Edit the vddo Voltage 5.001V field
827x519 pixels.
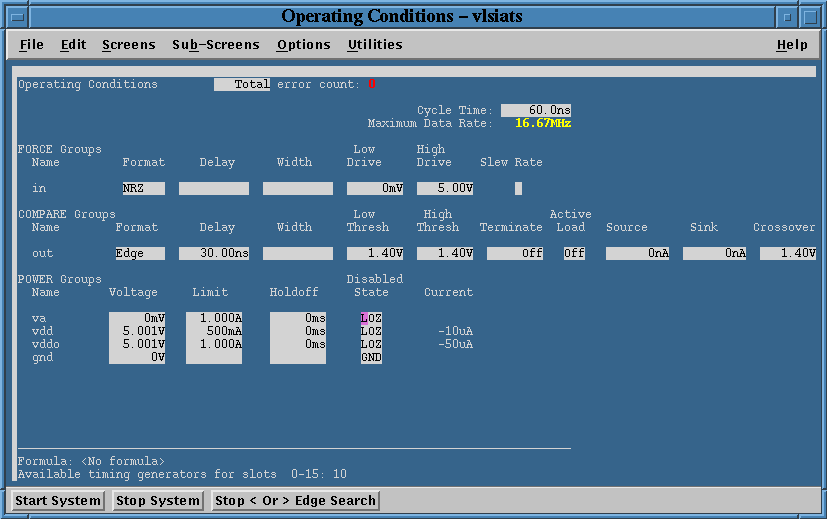(137, 344)
